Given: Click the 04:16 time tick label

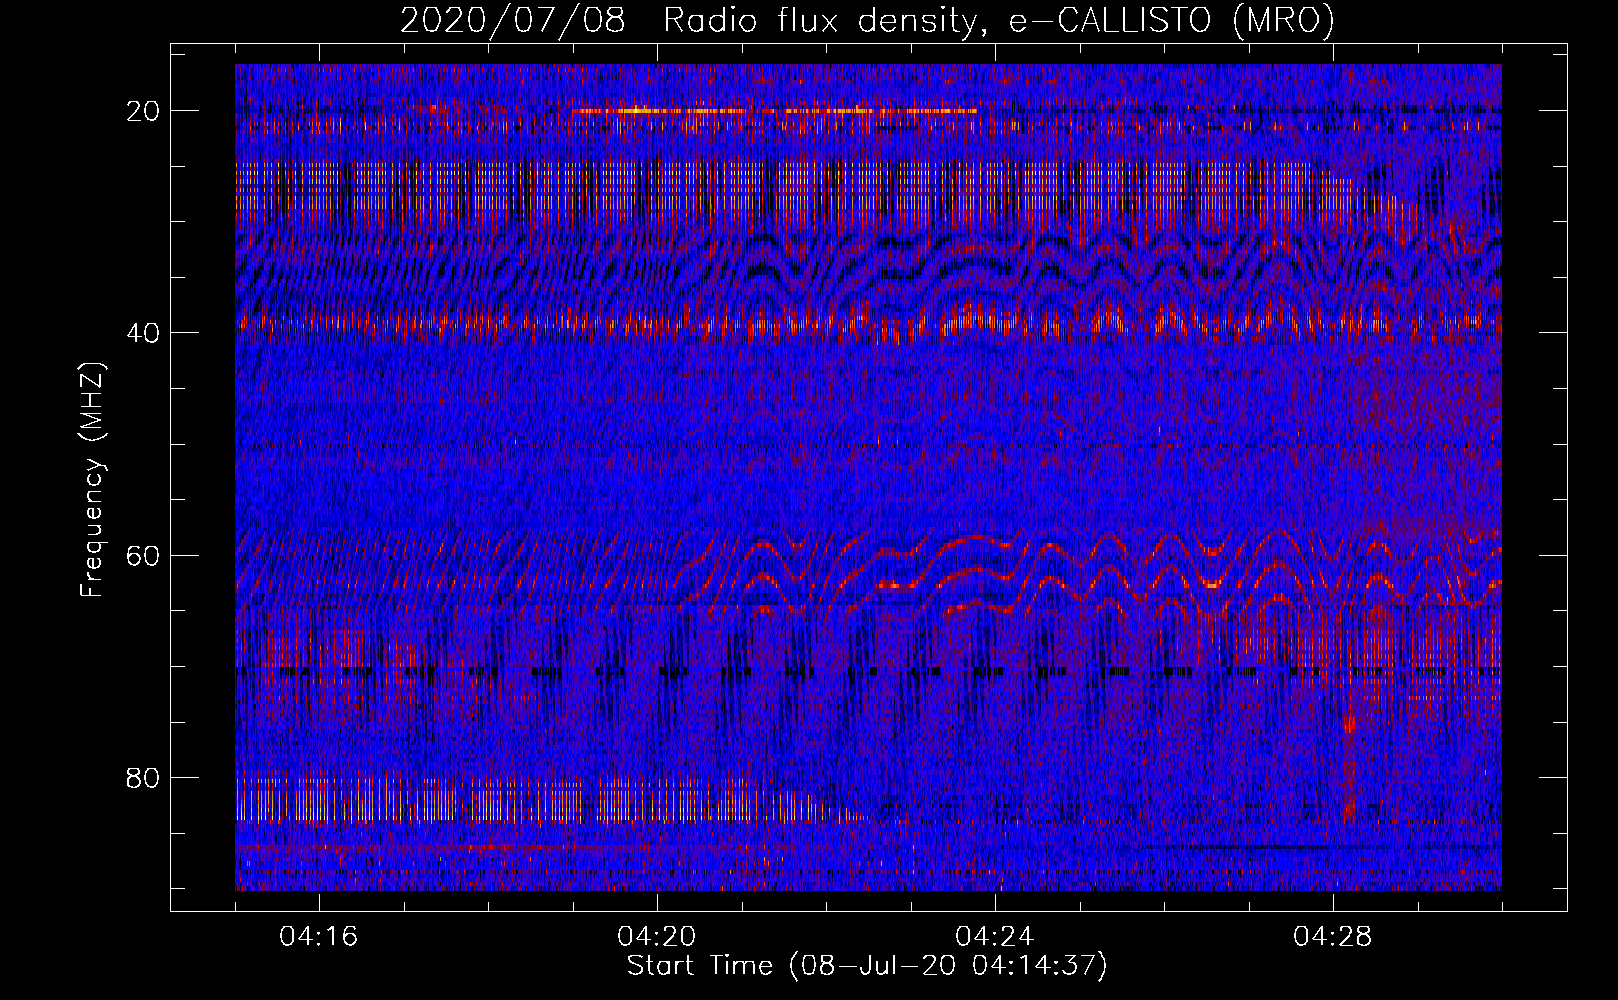Looking at the screenshot, I should (319, 937).
